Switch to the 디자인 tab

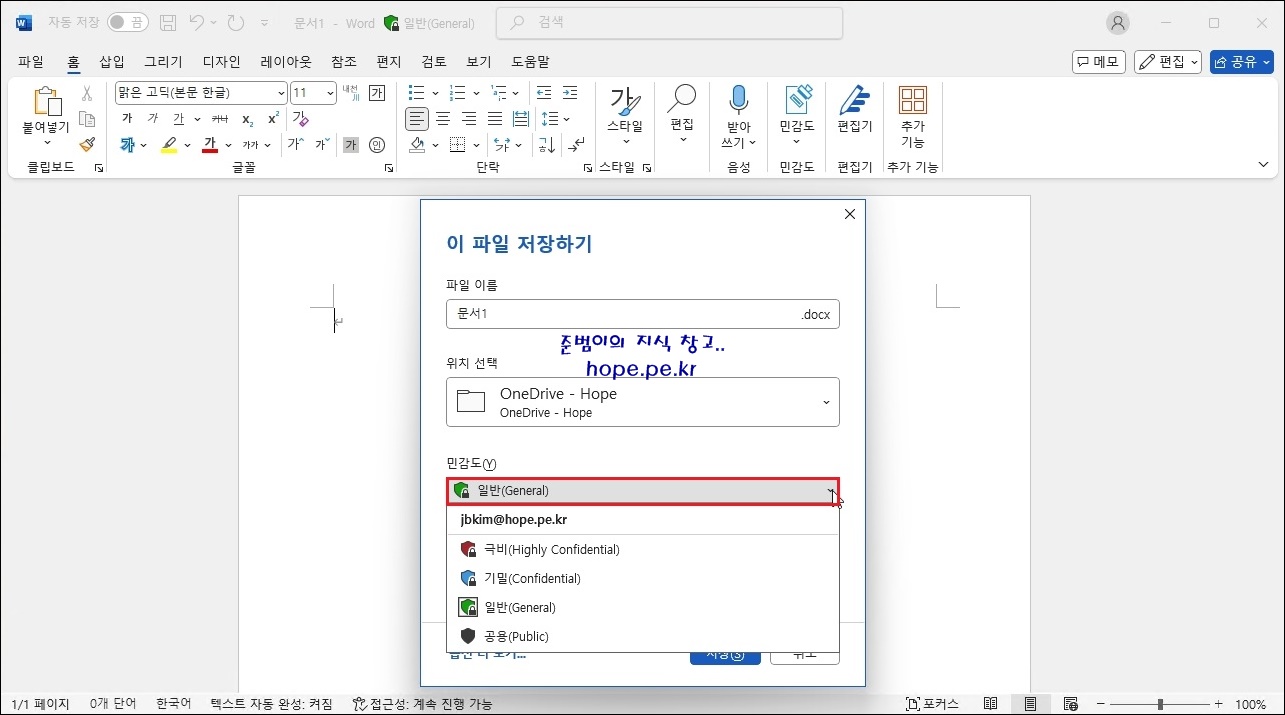pos(222,62)
